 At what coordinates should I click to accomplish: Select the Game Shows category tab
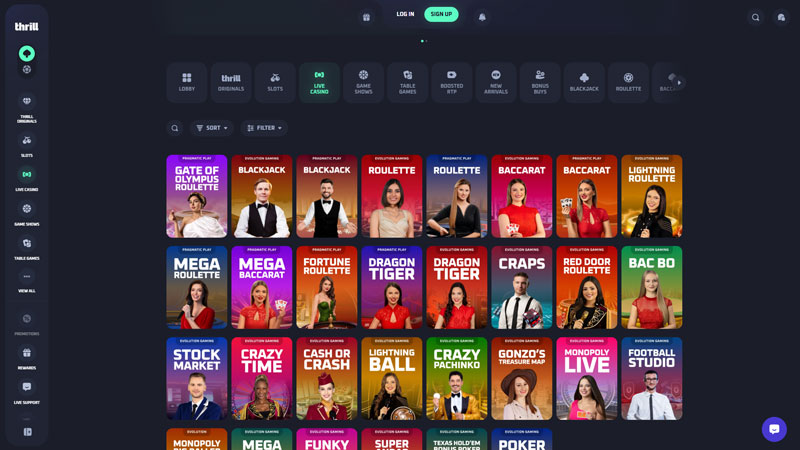[363, 83]
